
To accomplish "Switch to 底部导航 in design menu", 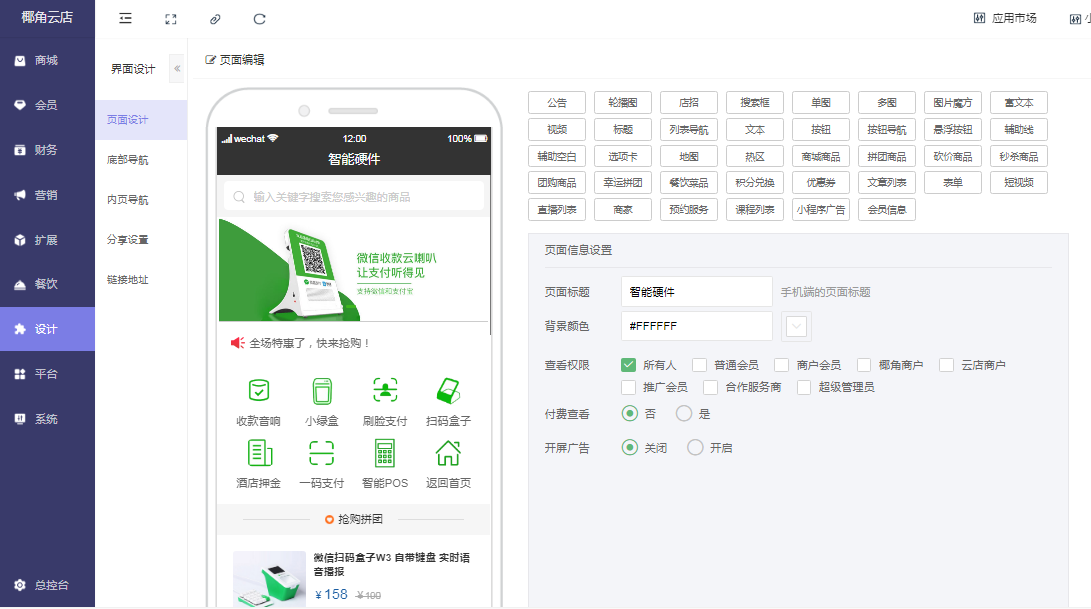I will point(128,160).
